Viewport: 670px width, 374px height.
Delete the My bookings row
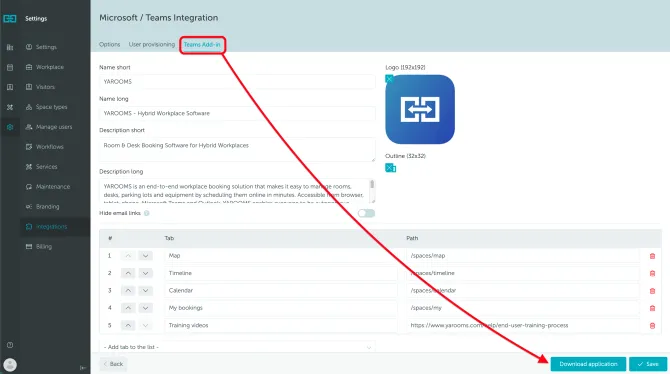pos(652,308)
